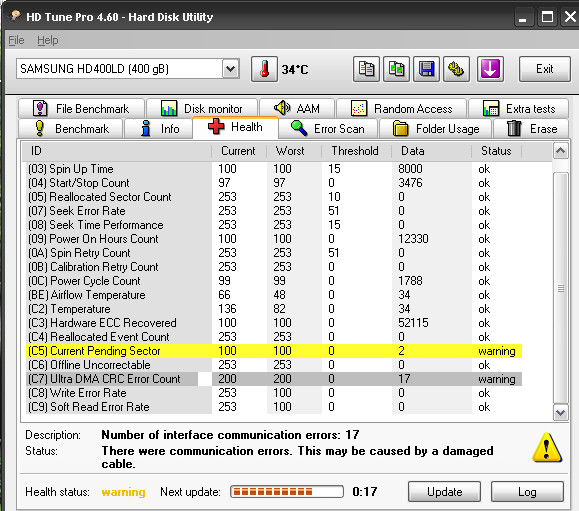Screen dimensions: 579x511
Task: Select the (C9) Soft Read Error Rate row
Action: pos(275,407)
